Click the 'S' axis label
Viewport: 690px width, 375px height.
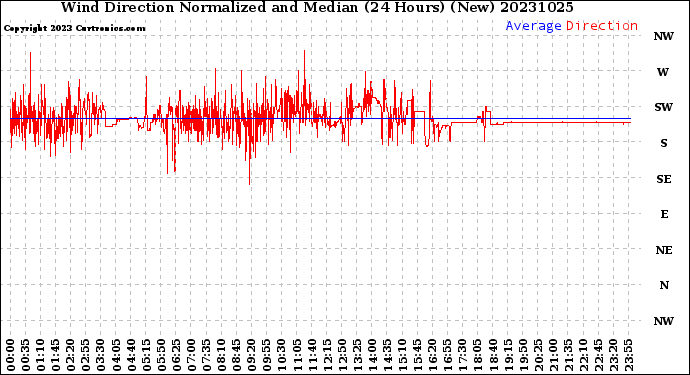pyautogui.click(x=664, y=143)
